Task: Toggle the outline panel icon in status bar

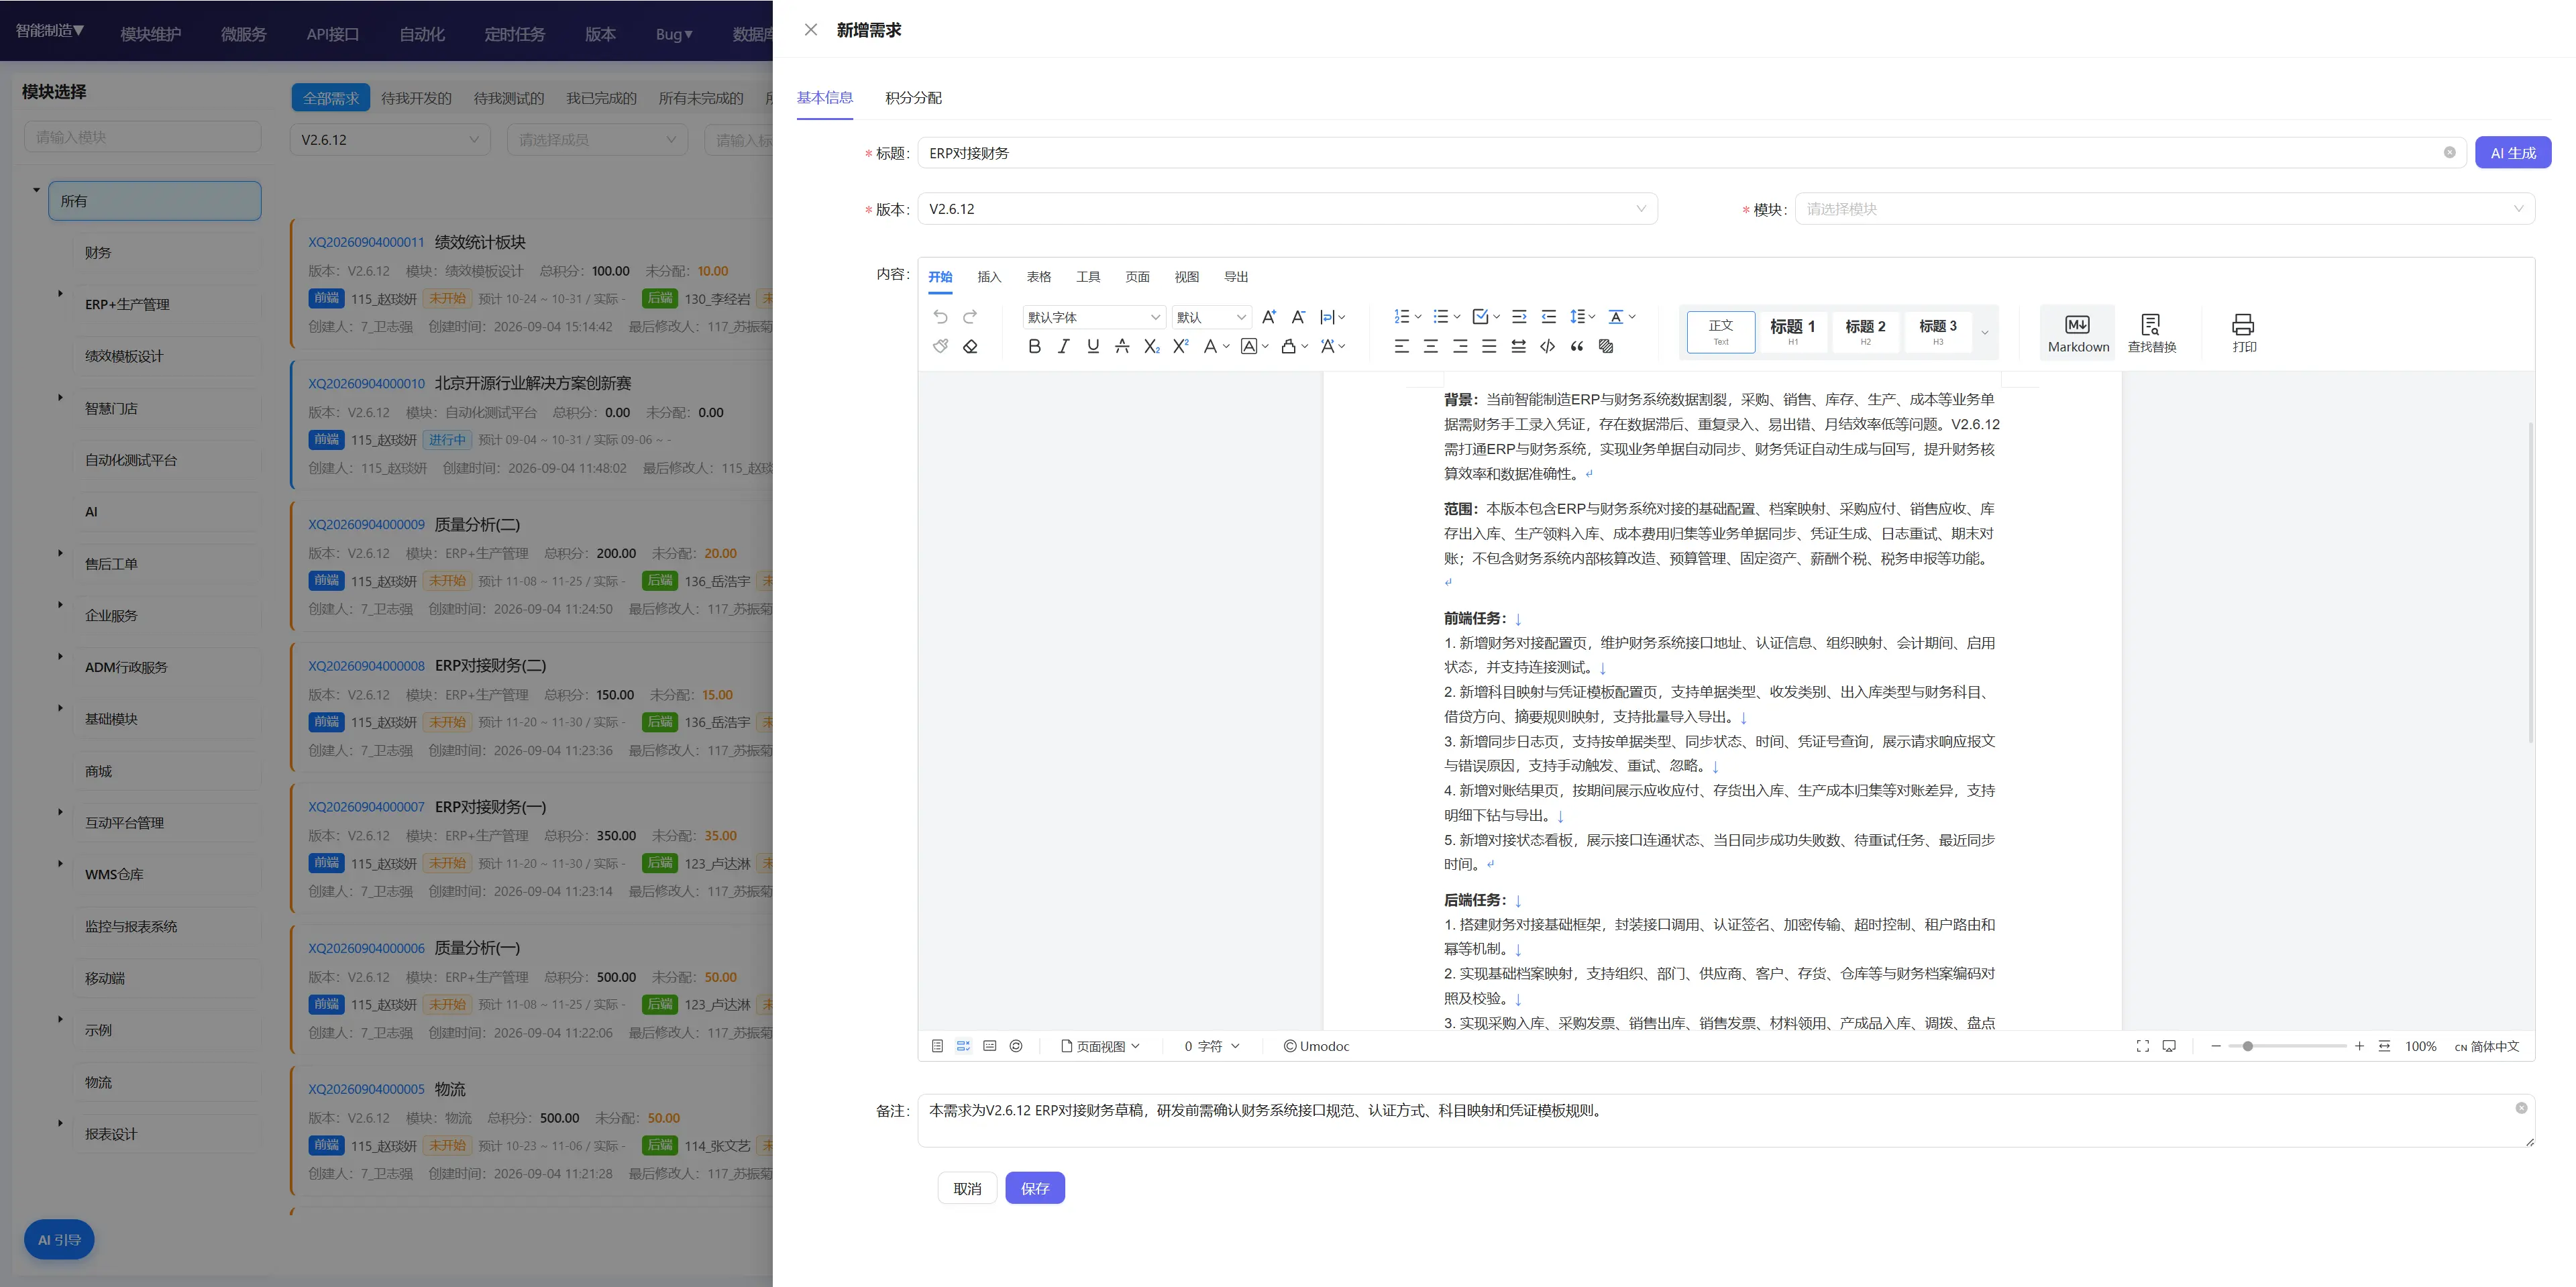Action: 937,1046
